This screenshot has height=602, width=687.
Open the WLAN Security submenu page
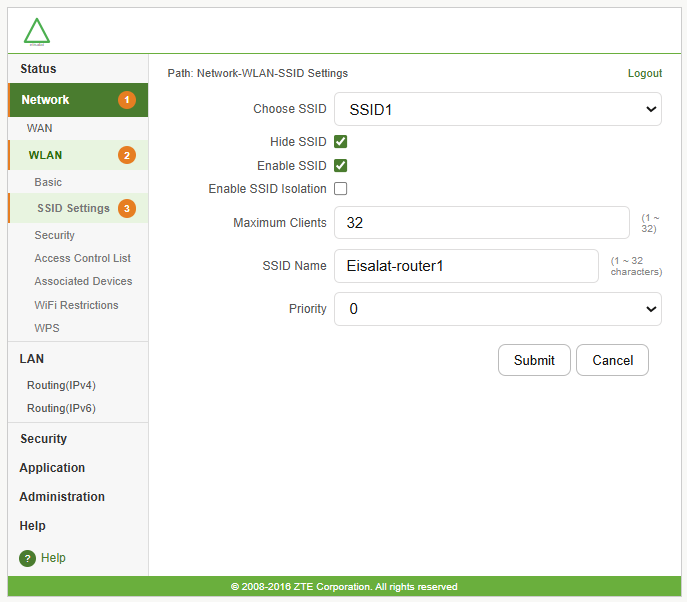point(54,235)
